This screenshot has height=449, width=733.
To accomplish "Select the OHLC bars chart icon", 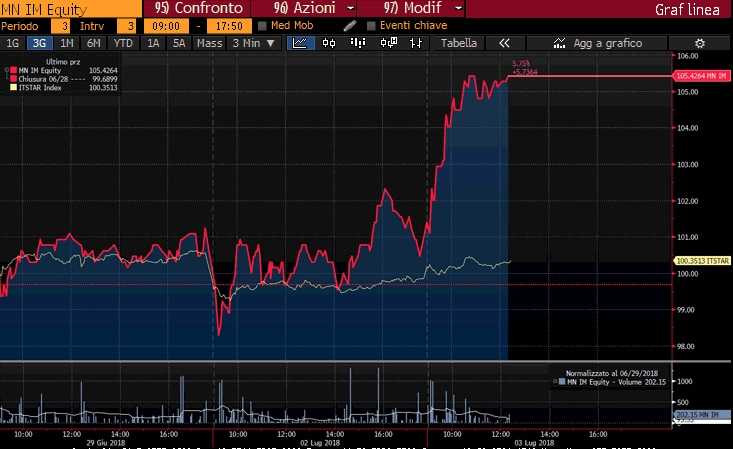I will (416, 43).
